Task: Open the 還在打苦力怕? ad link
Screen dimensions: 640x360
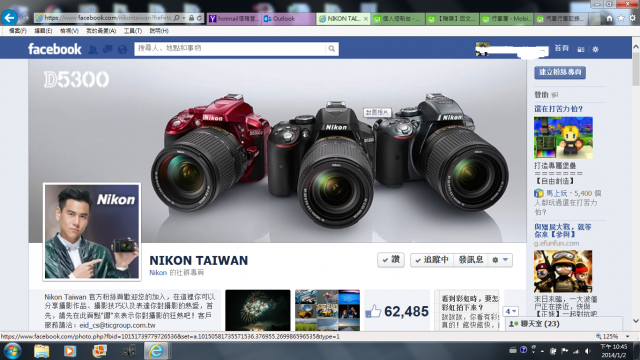Action: click(558, 109)
